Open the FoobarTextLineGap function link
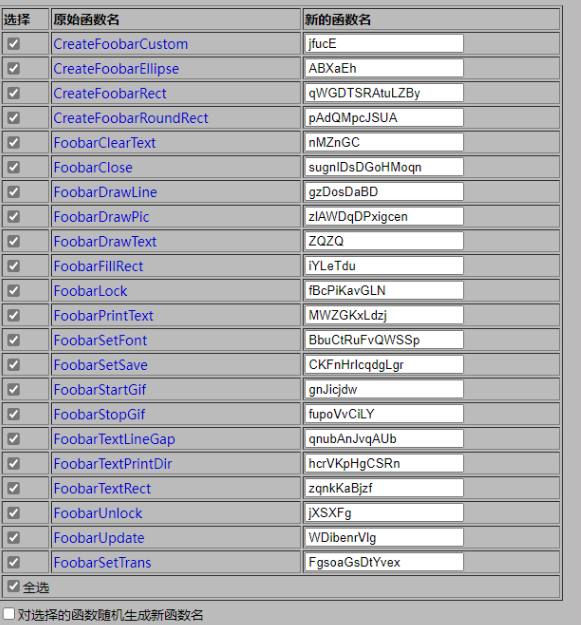581x625 pixels. [x=114, y=439]
